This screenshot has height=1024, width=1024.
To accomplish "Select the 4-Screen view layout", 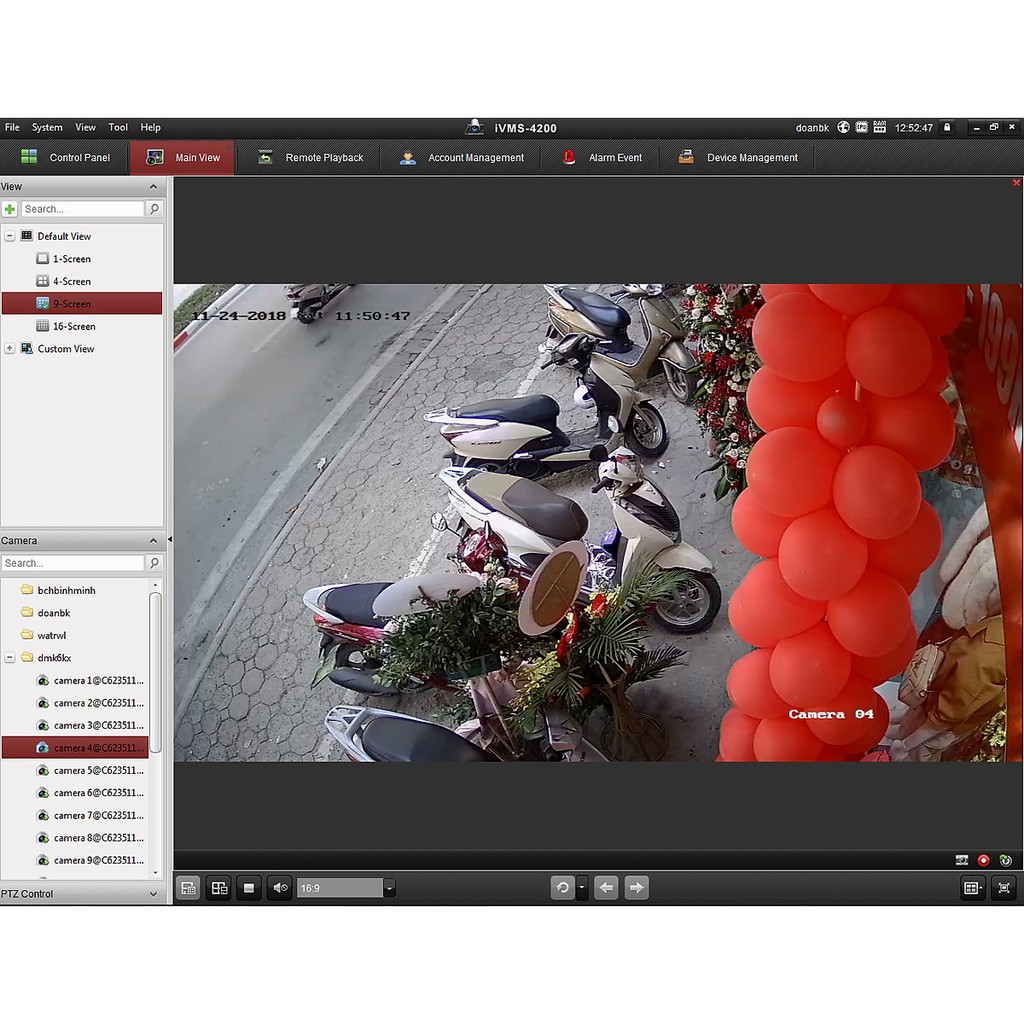I will (x=71, y=282).
